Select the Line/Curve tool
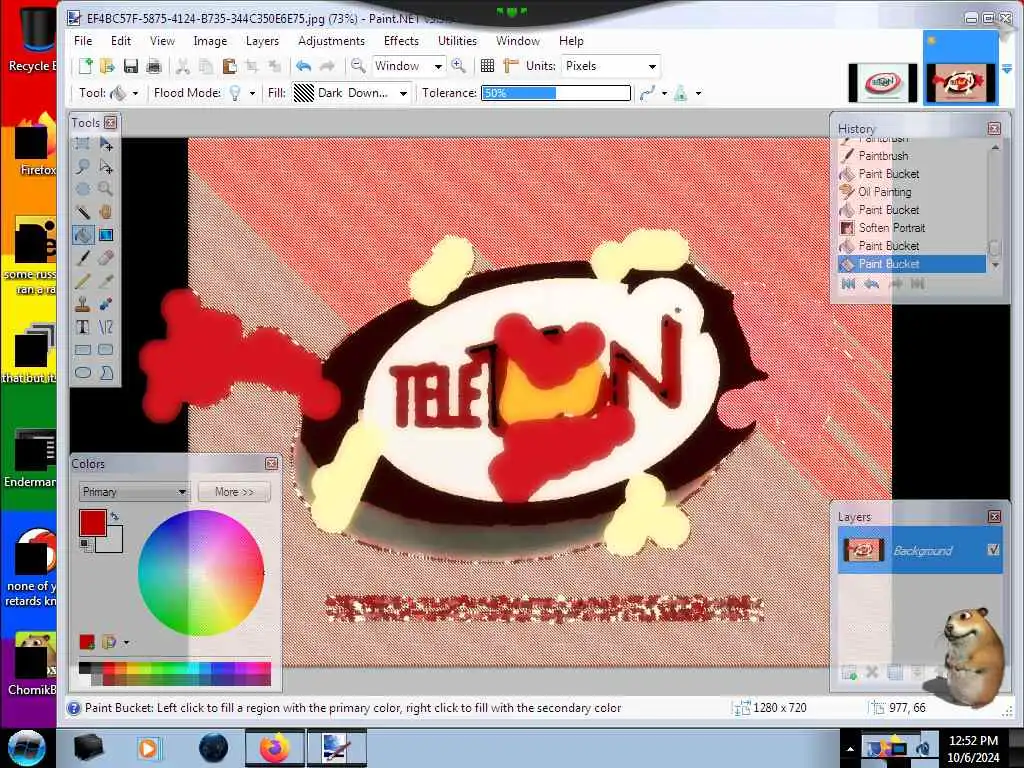This screenshot has width=1024, height=768. 106,327
